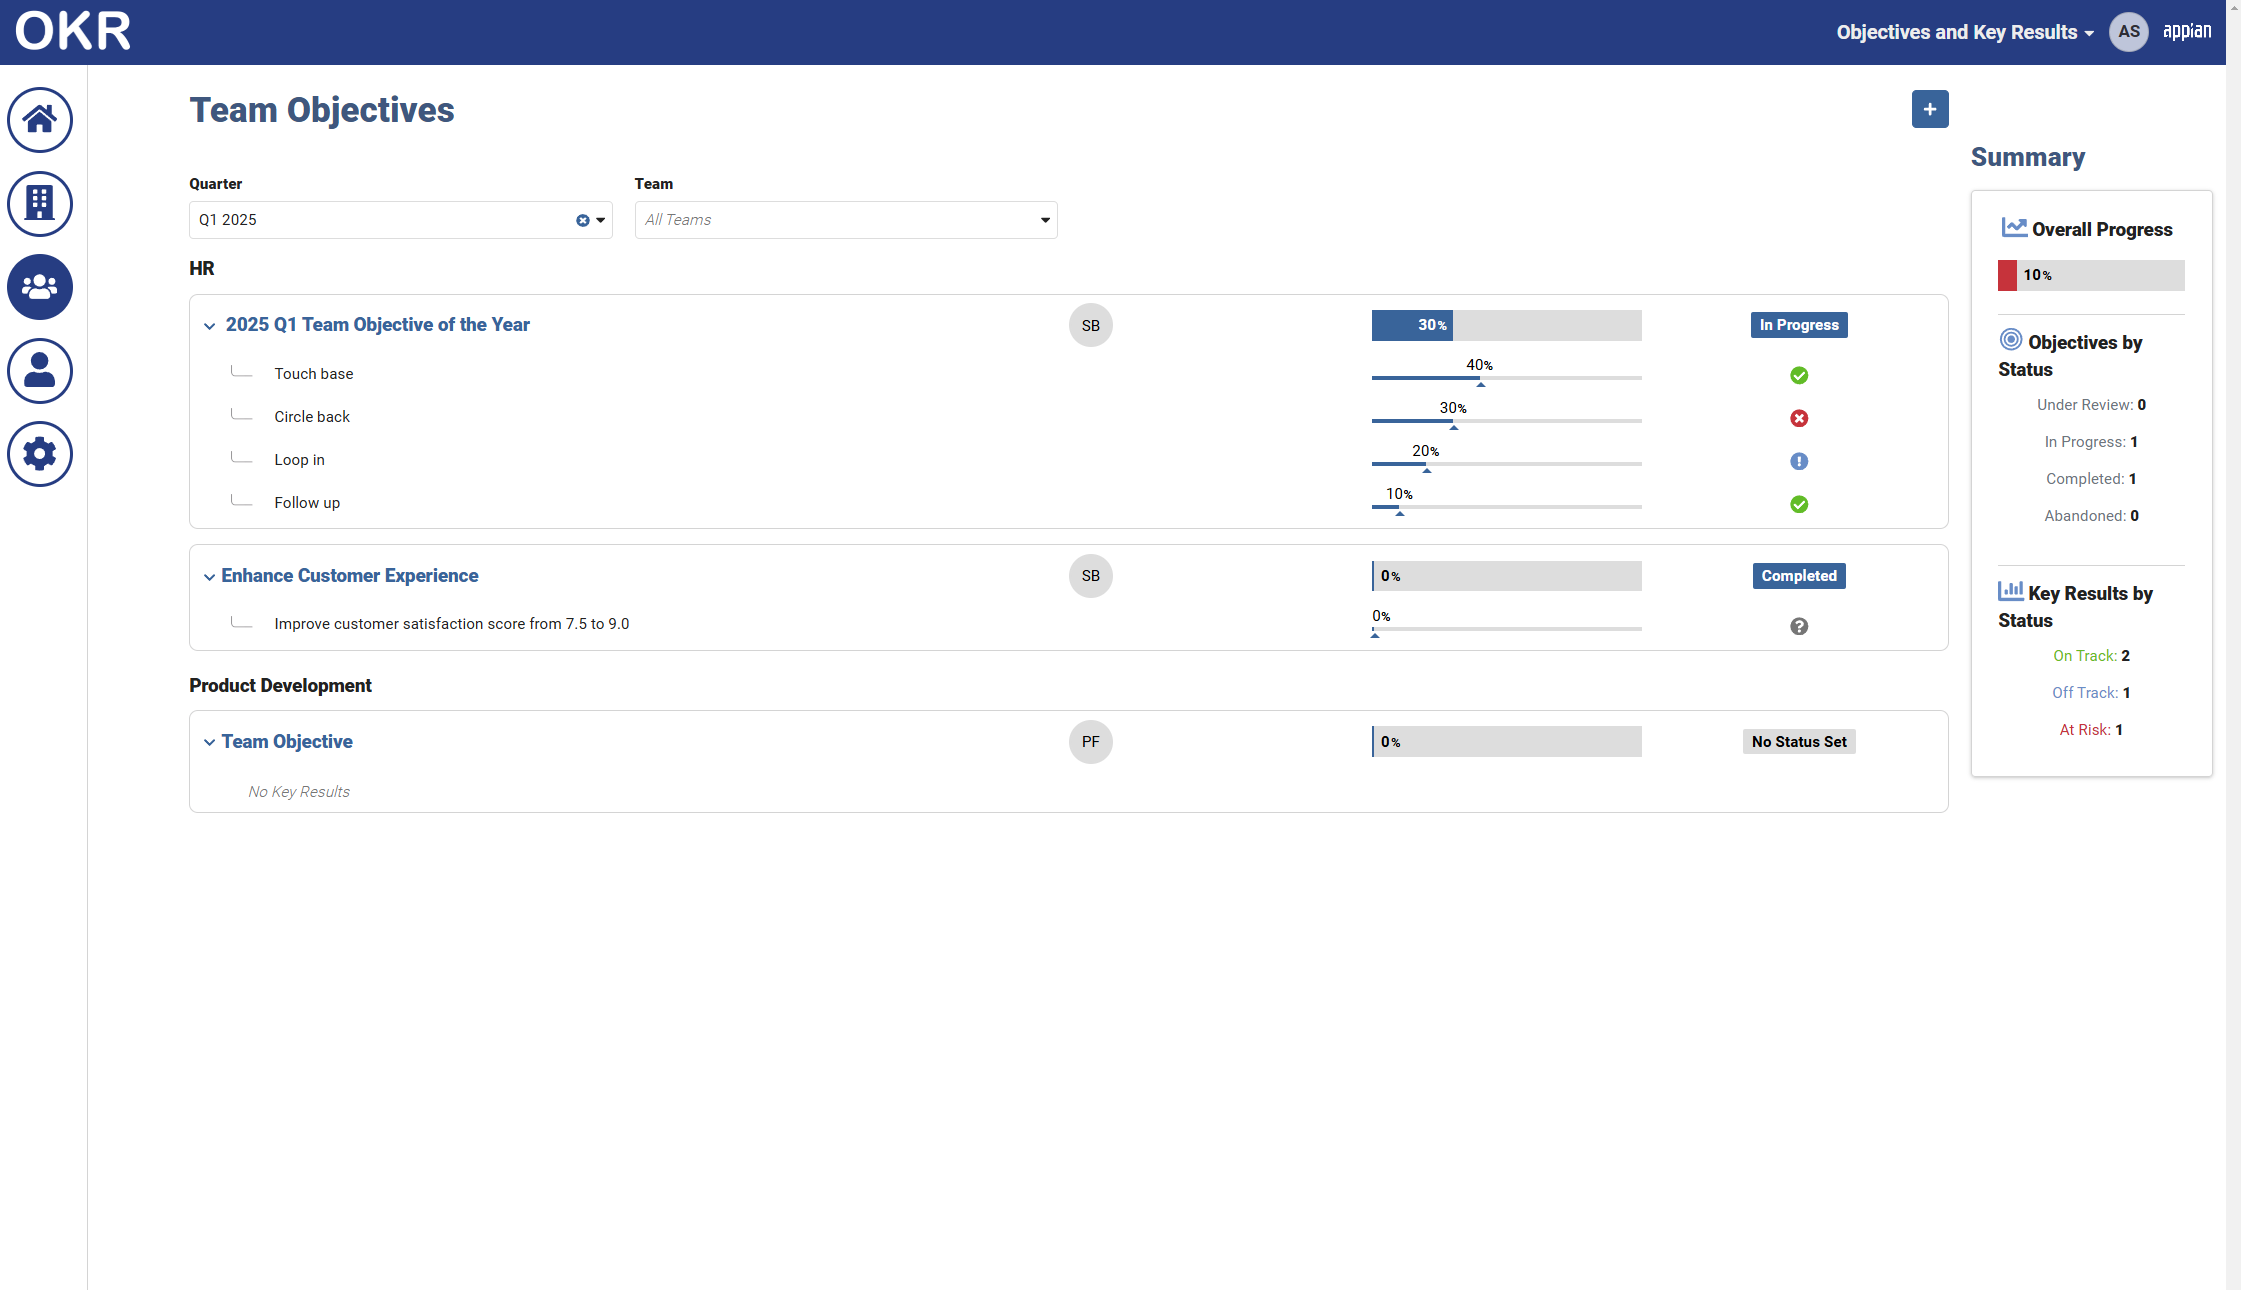Image resolution: width=2241 pixels, height=1290 pixels.
Task: Open Objectives and Key Results menu
Action: click(1965, 32)
